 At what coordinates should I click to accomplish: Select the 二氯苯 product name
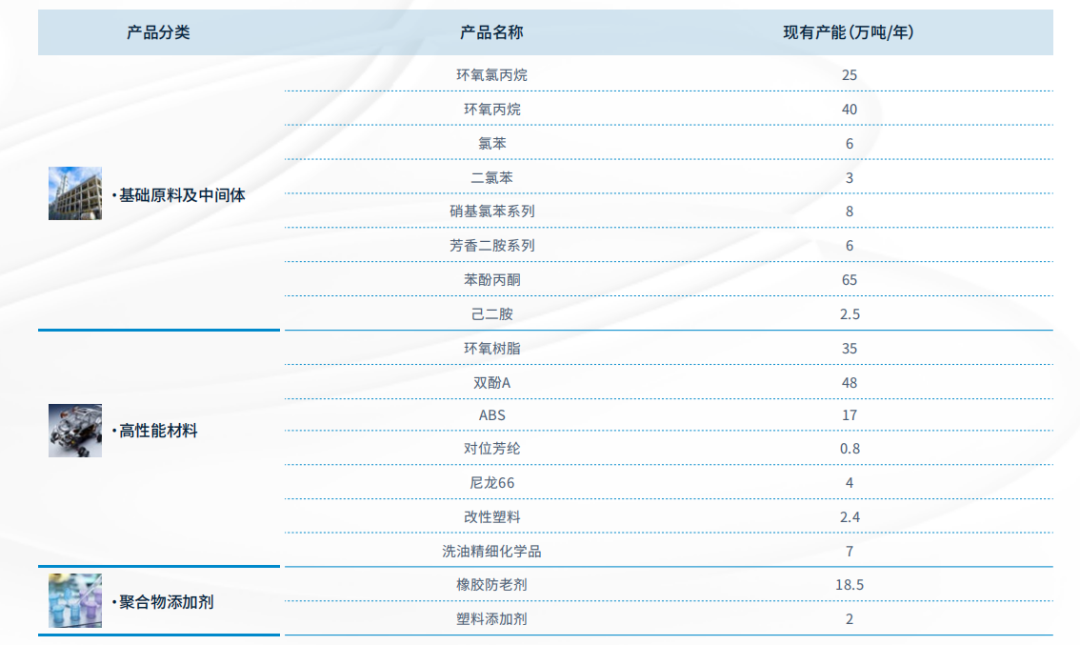click(492, 178)
